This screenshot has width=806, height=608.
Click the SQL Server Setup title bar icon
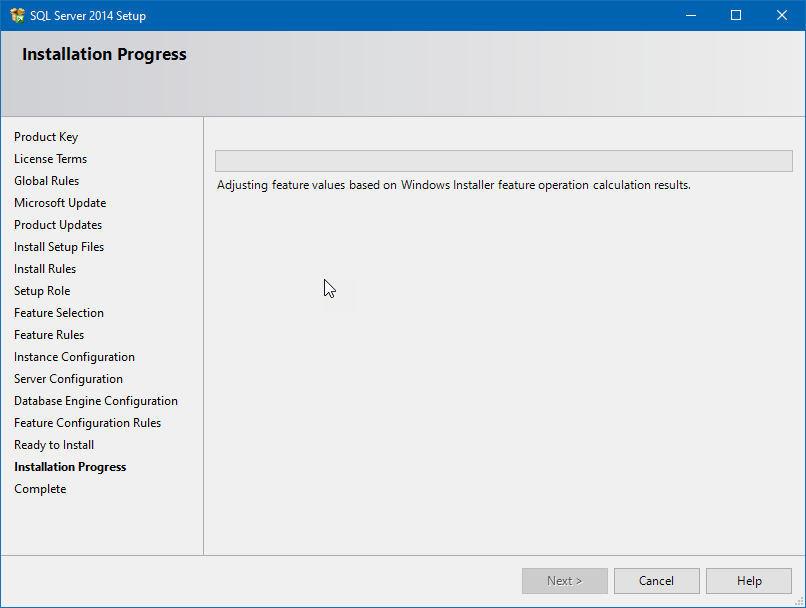[x=17, y=15]
